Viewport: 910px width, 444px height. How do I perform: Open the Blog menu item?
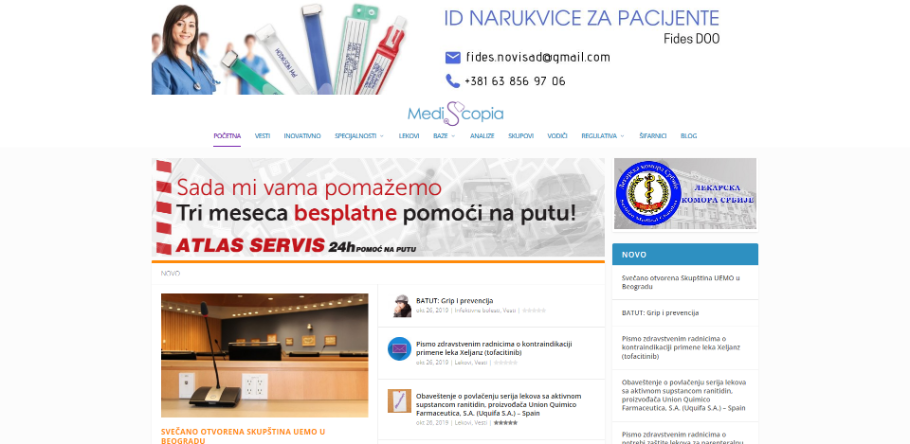688,136
